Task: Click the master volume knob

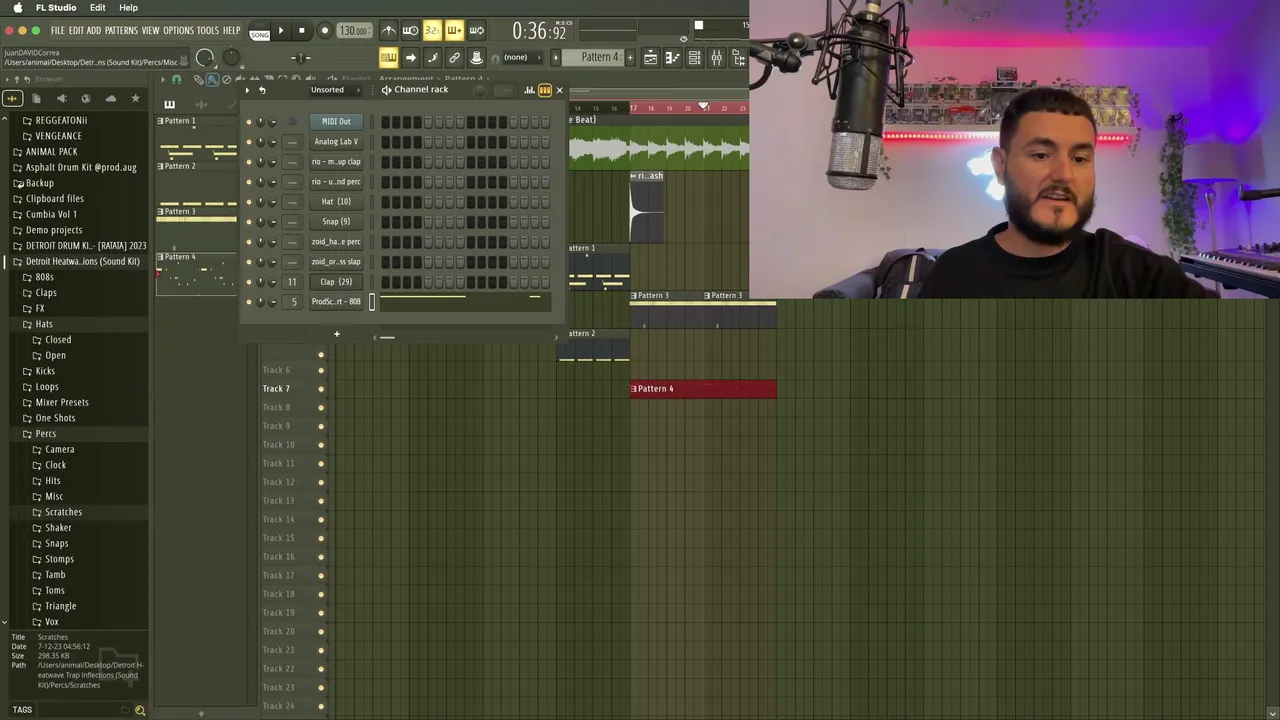Action: [205, 58]
